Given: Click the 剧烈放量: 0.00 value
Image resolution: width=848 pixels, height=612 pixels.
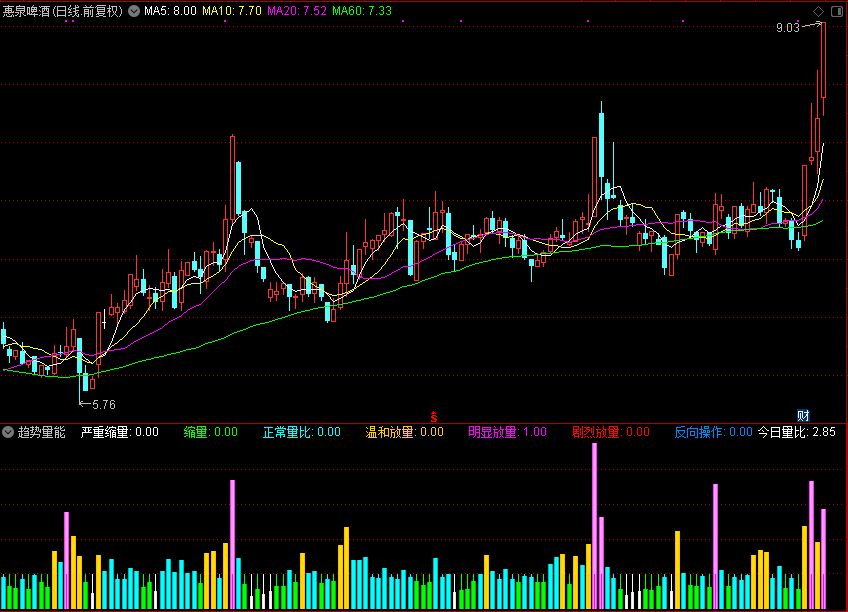Looking at the screenshot, I should pos(611,432).
